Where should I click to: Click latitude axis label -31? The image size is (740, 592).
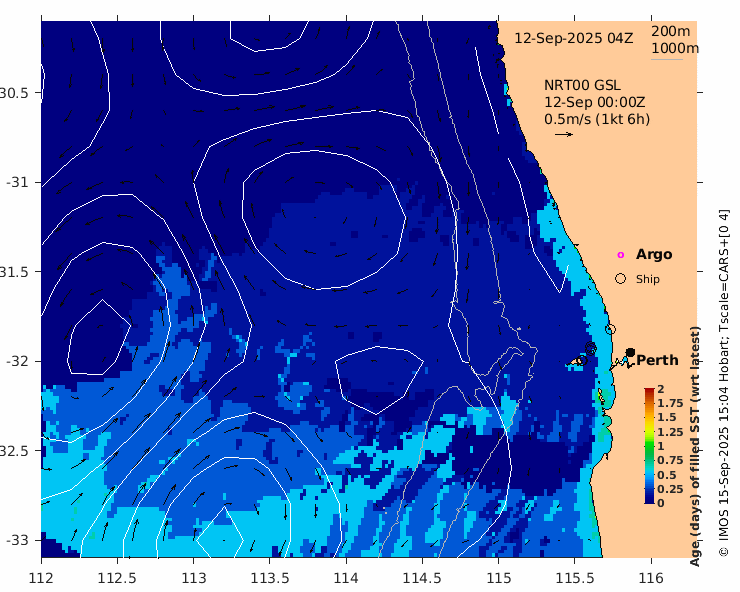tap(17, 182)
